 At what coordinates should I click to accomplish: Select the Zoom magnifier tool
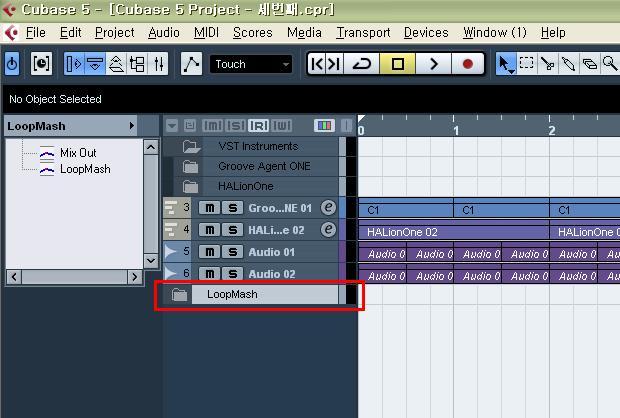tap(610, 63)
